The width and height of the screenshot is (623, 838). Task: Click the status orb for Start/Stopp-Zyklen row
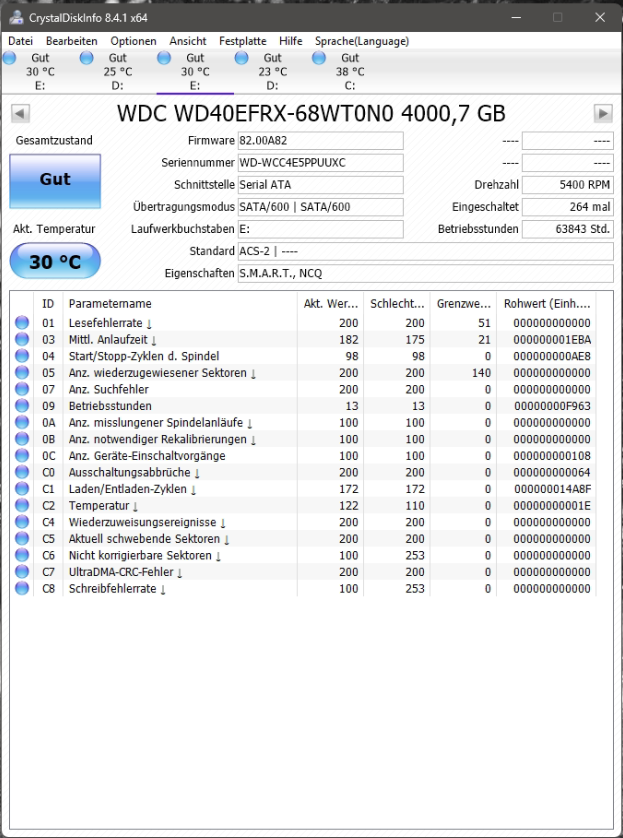[x=22, y=356]
